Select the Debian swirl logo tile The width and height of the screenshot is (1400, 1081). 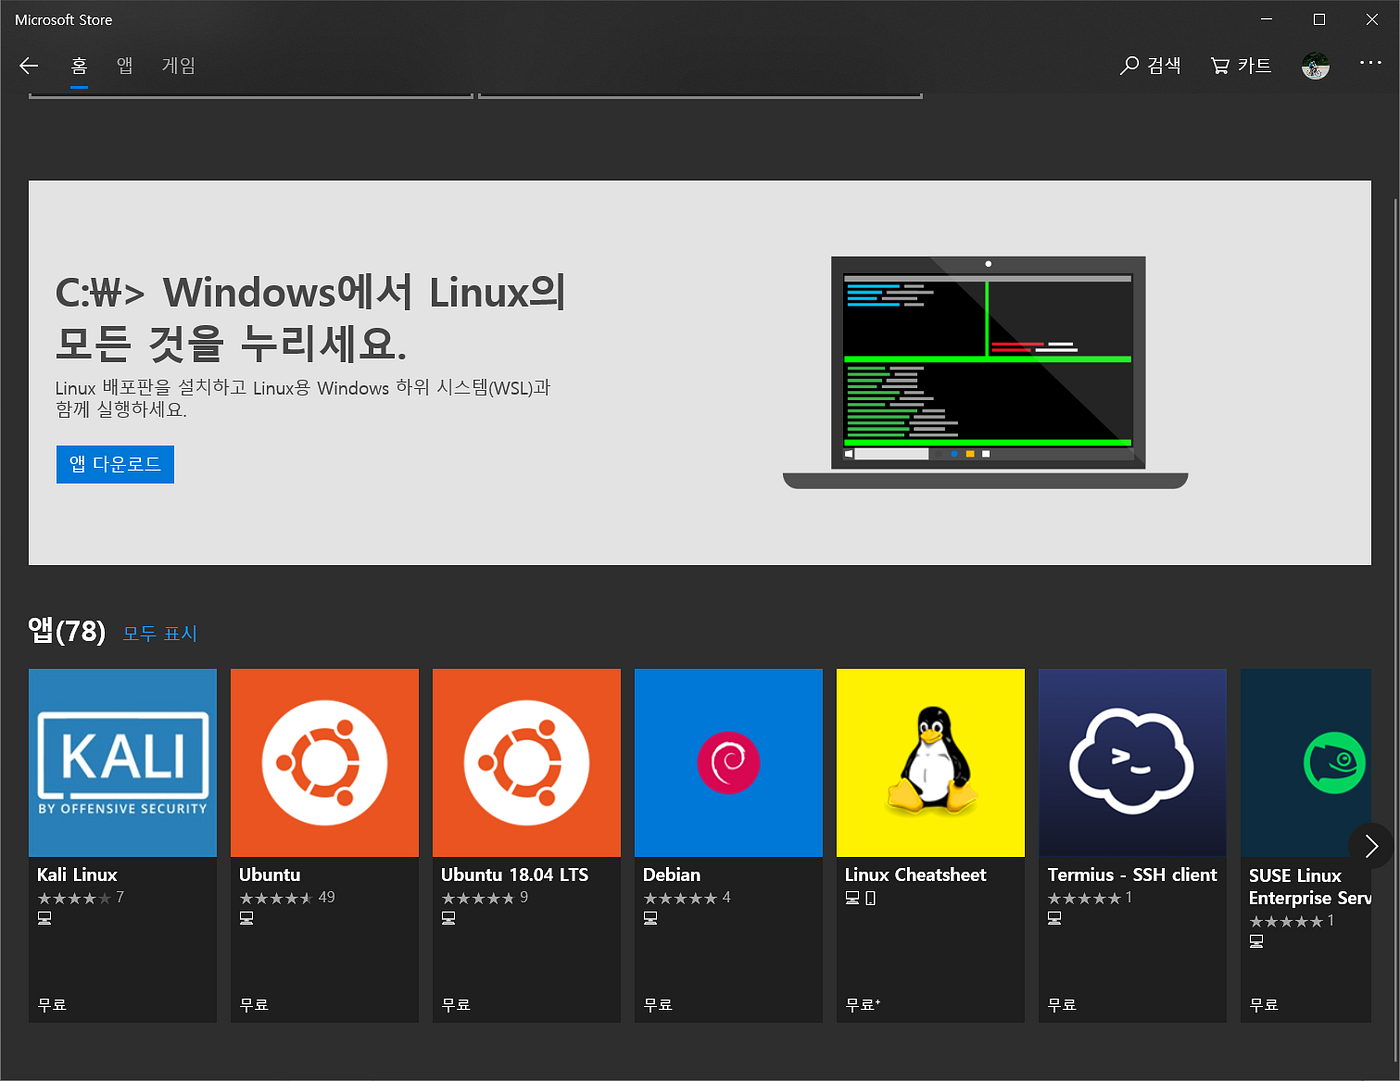pyautogui.click(x=729, y=763)
